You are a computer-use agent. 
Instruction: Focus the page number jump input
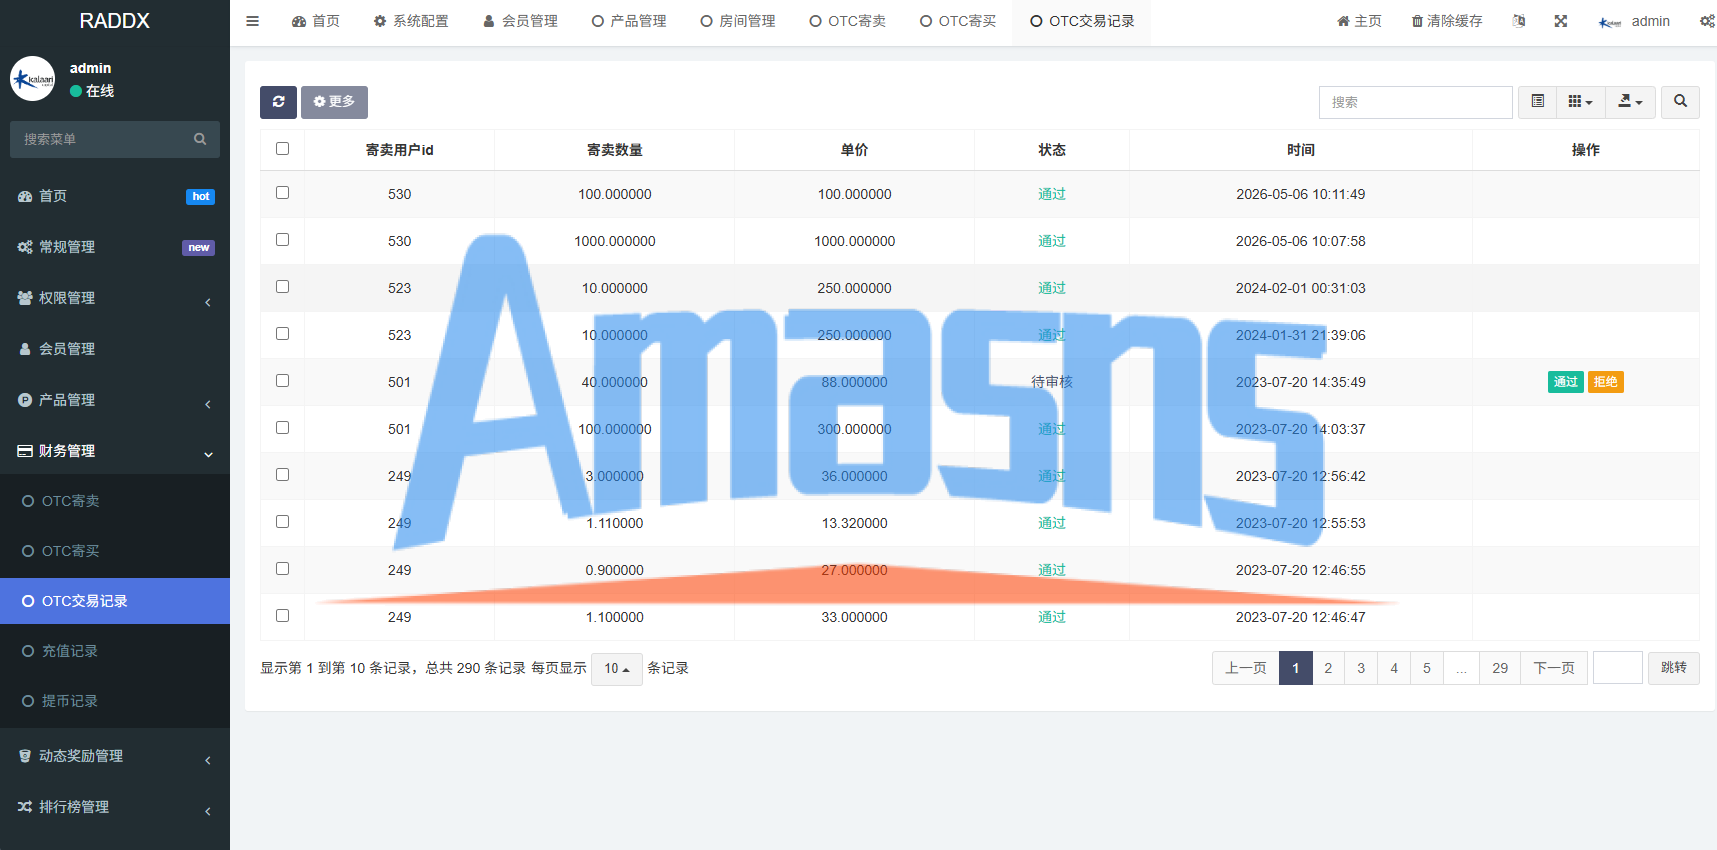[1618, 668]
